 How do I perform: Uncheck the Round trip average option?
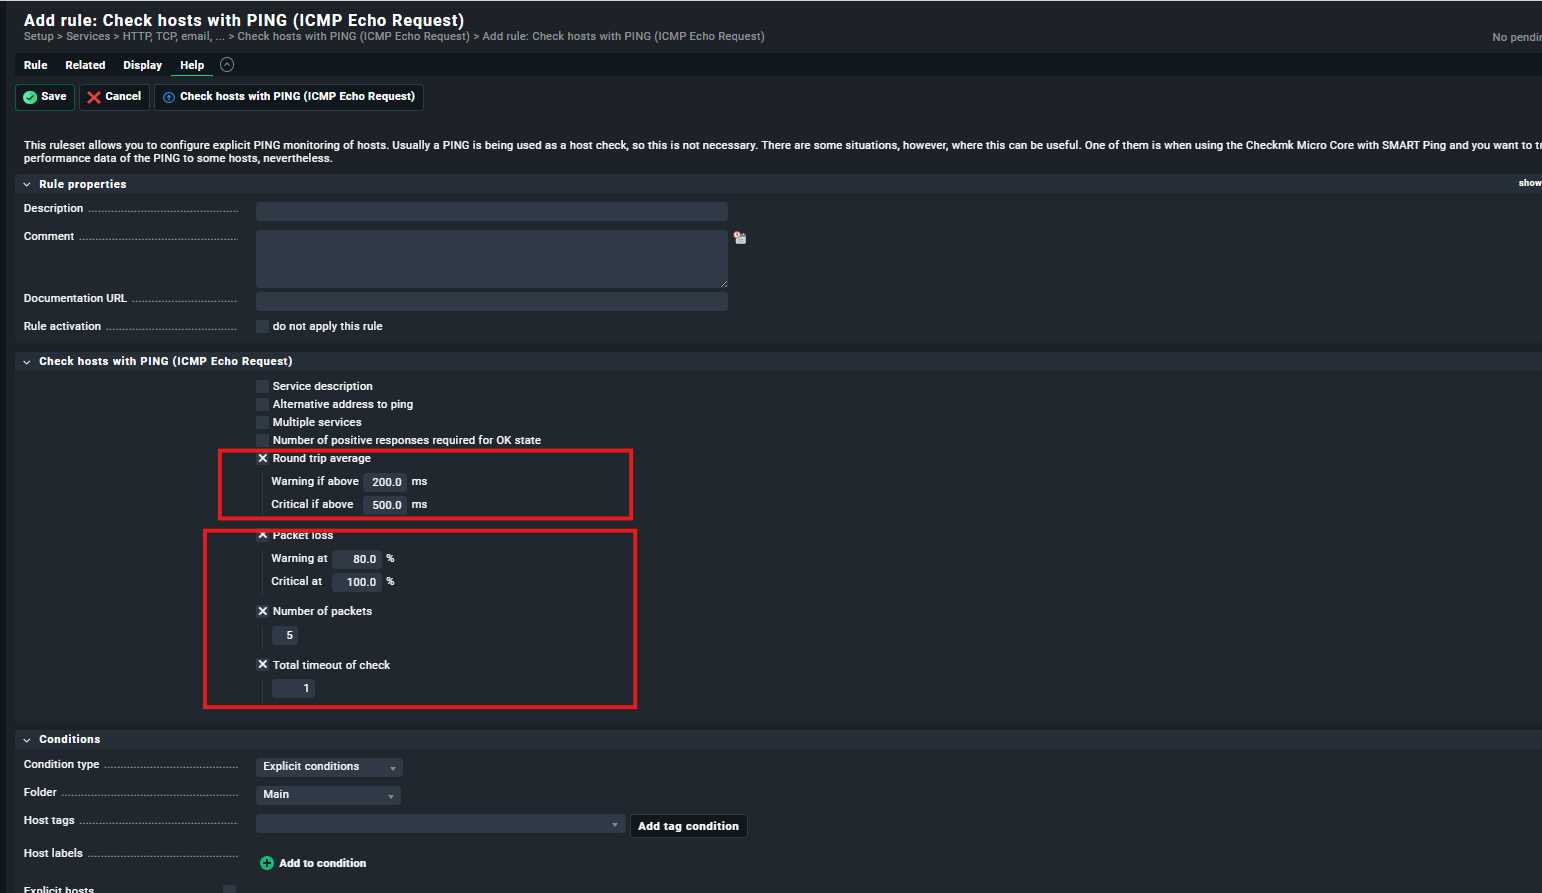coord(263,458)
